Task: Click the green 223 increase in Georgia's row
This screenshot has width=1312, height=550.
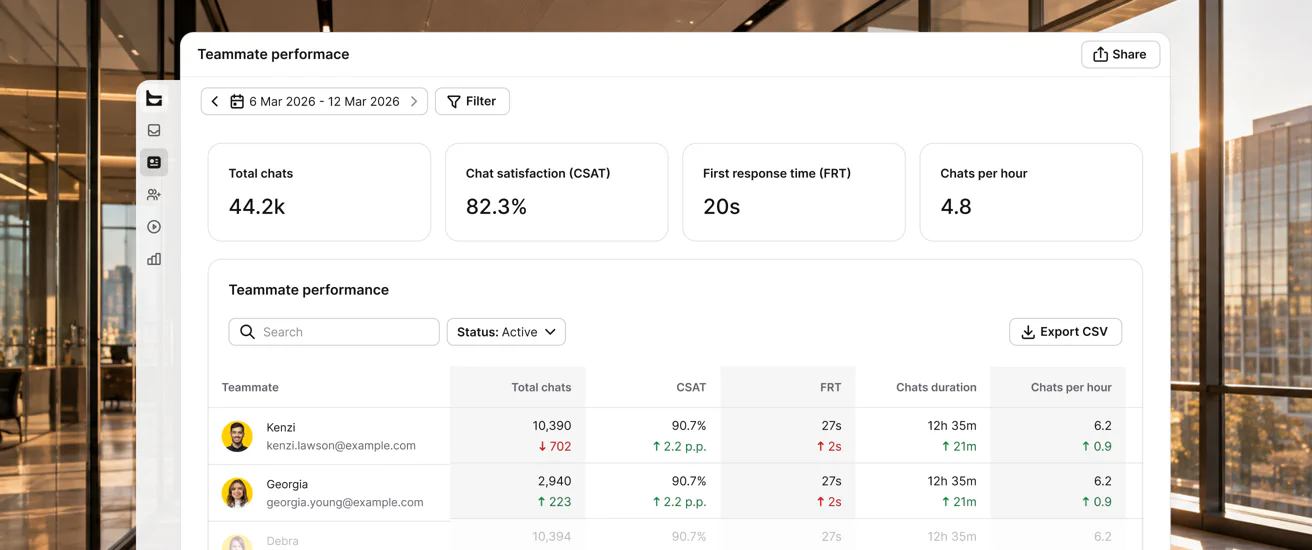Action: pos(554,502)
